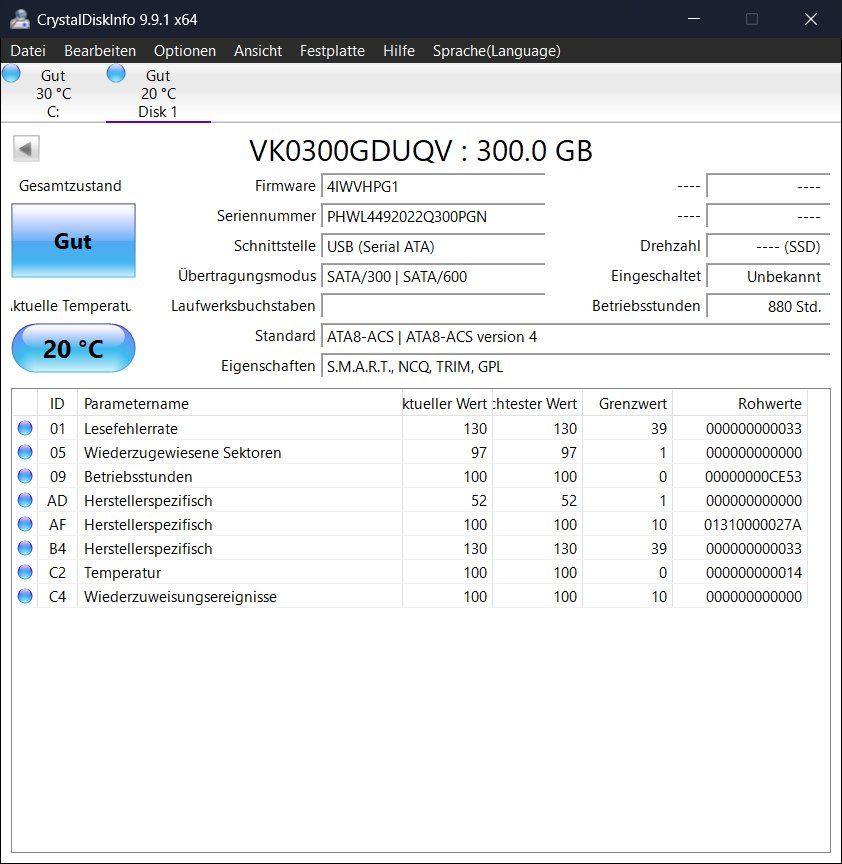Screen dimensions: 842x864
Task: Click the Grenzwert column header
Action: coord(628,403)
